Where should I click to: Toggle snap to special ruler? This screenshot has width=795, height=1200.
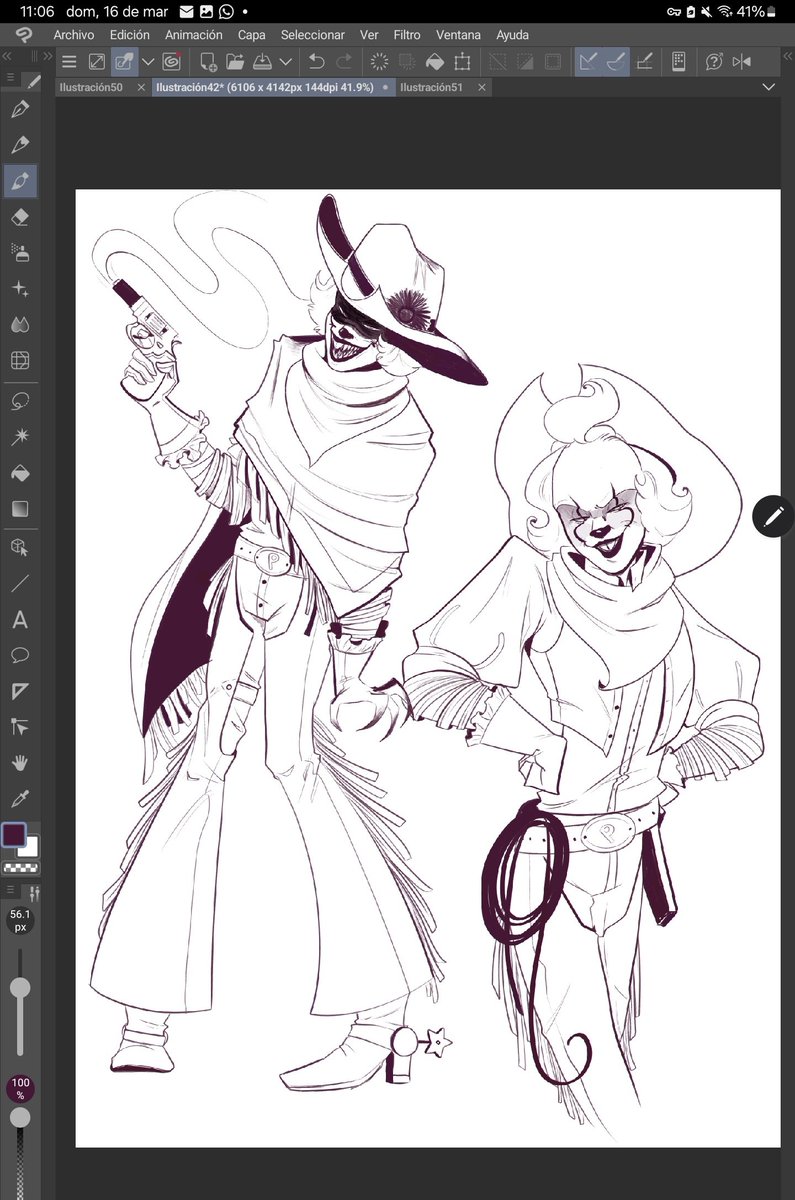[x=616, y=62]
